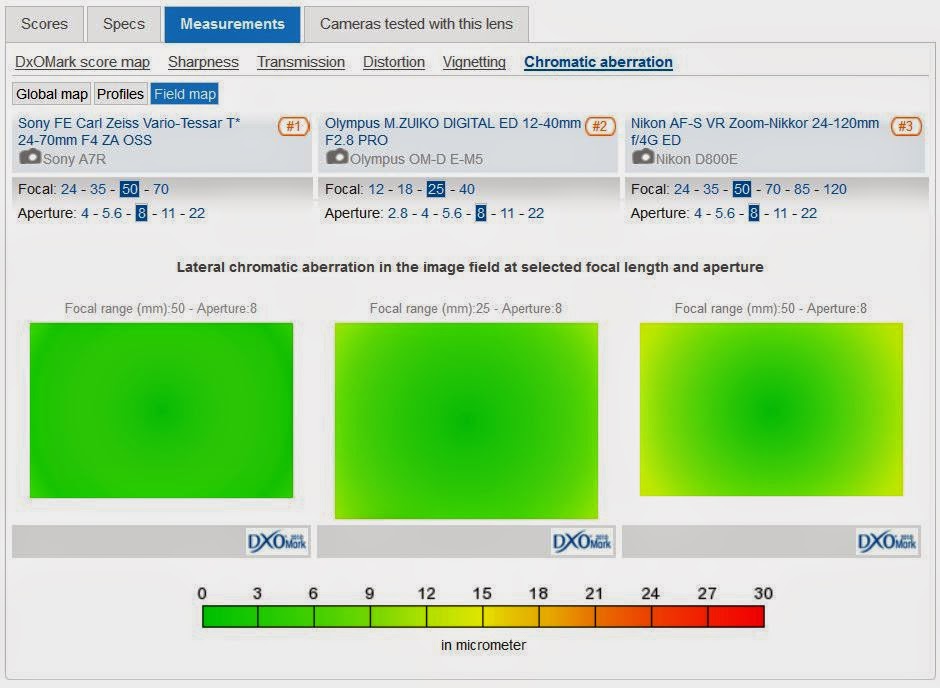Open Cameras tested with this lens tab
Viewport: 940px width, 688px height.
coord(416,25)
